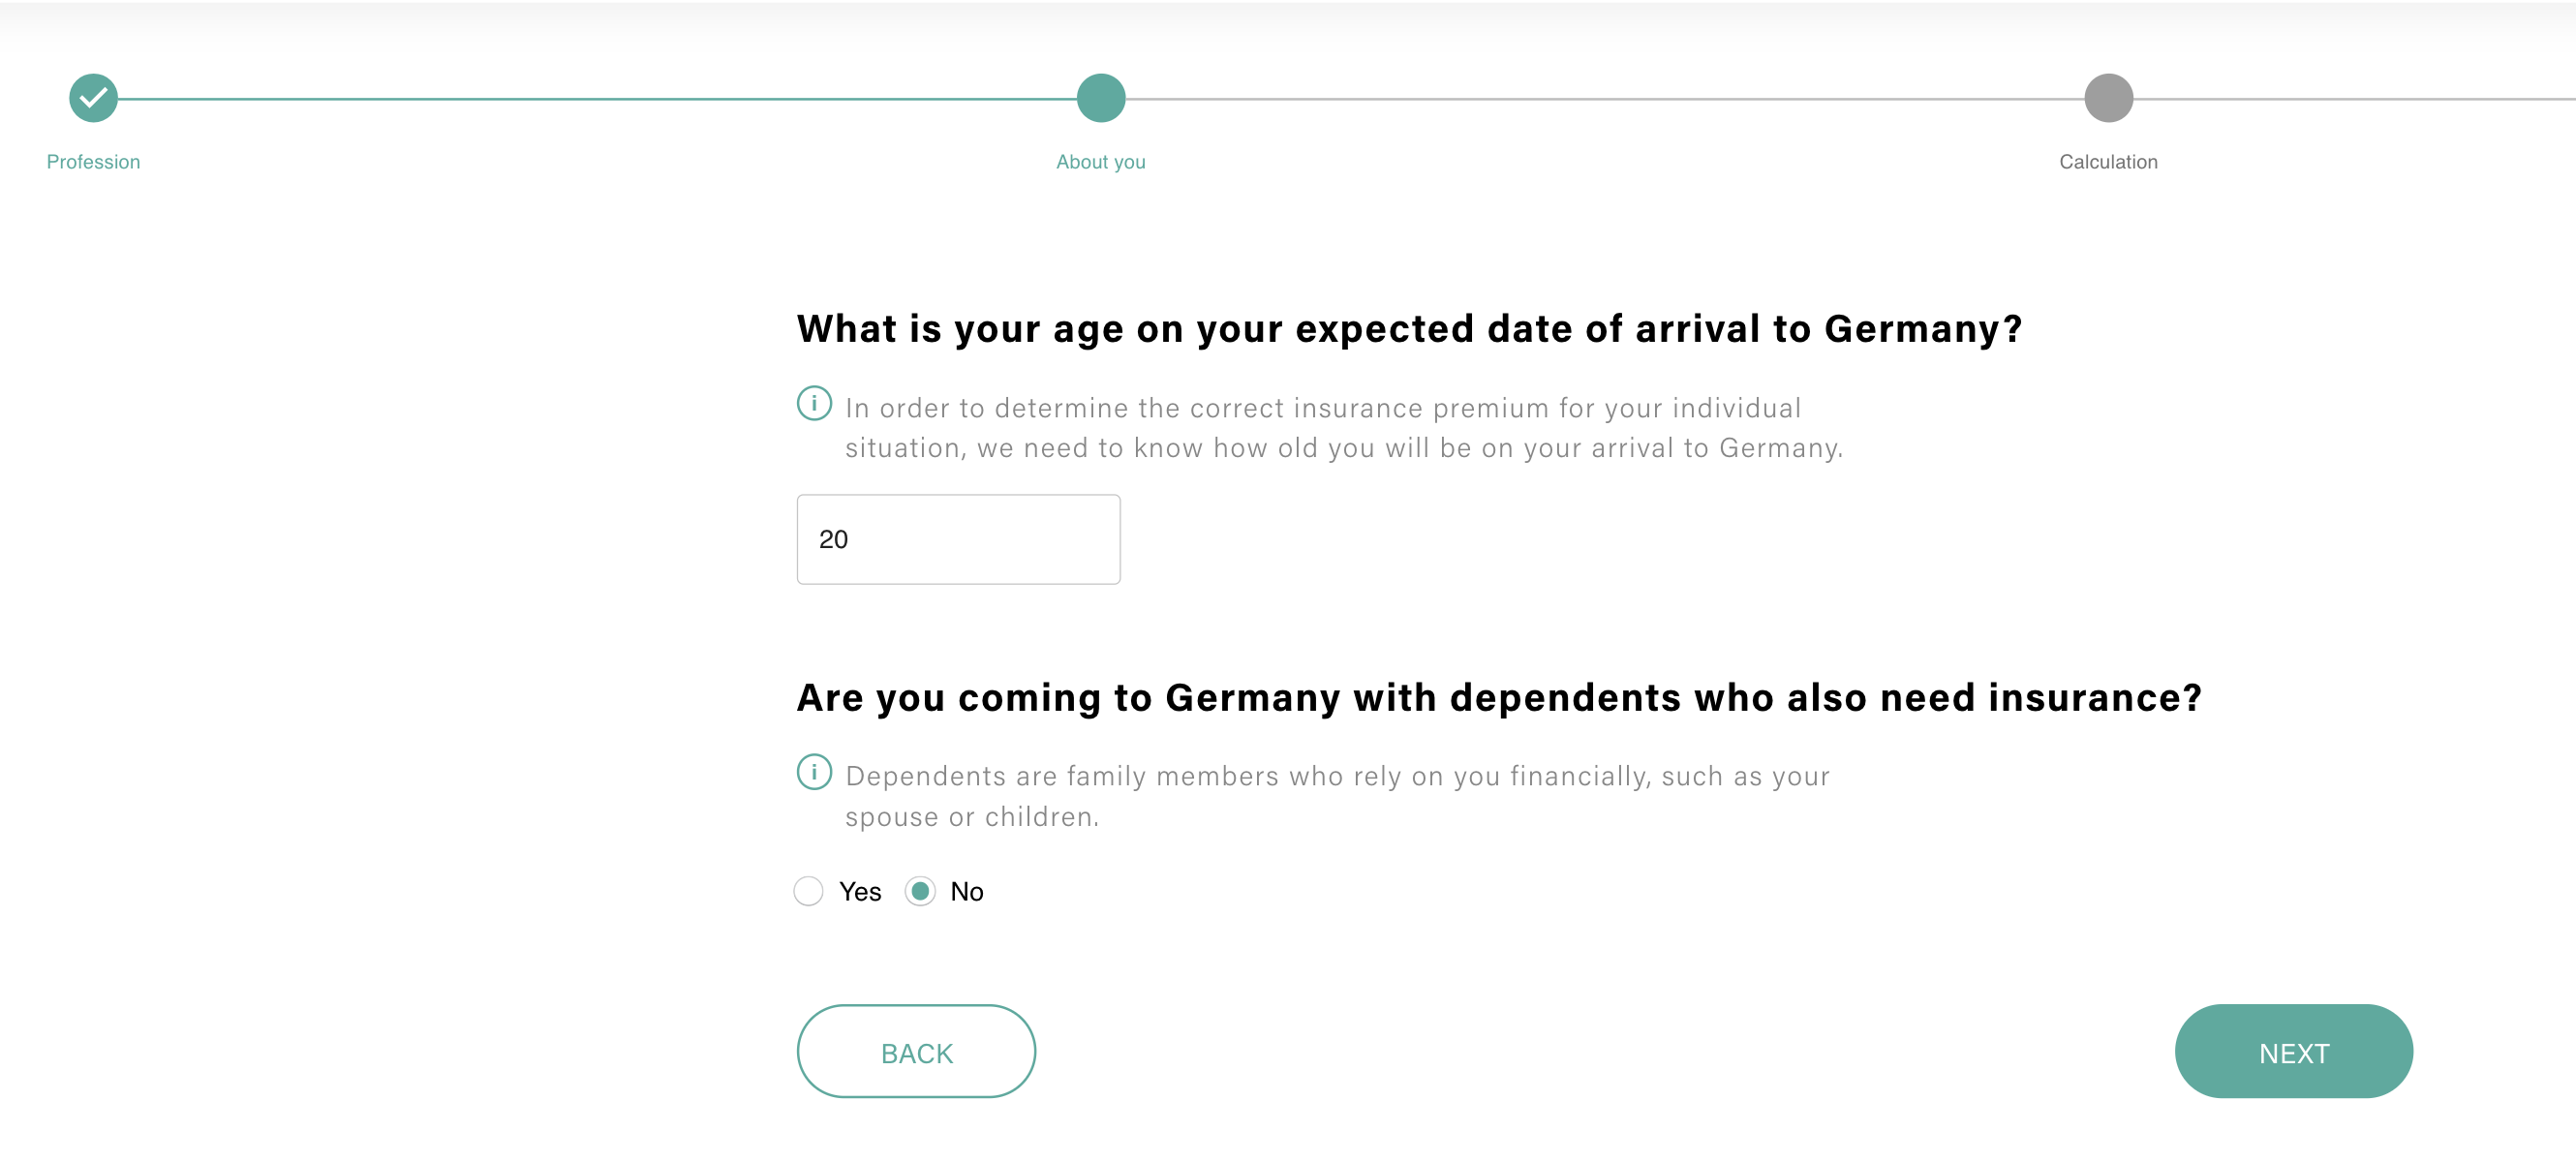The image size is (2576, 1162).
Task: Click the dependents question heading
Action: pyautogui.click(x=1499, y=698)
